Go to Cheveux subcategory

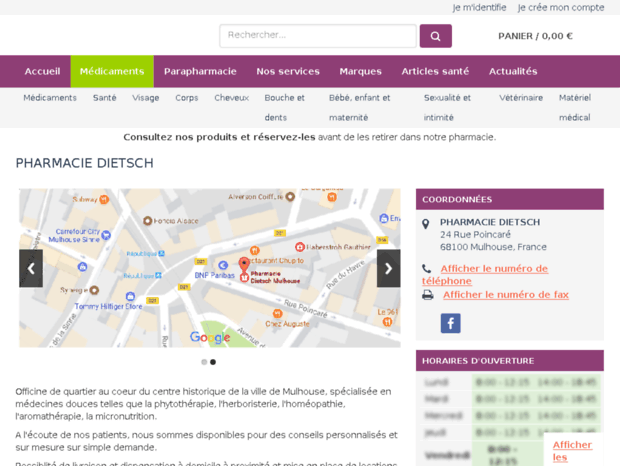point(231,98)
